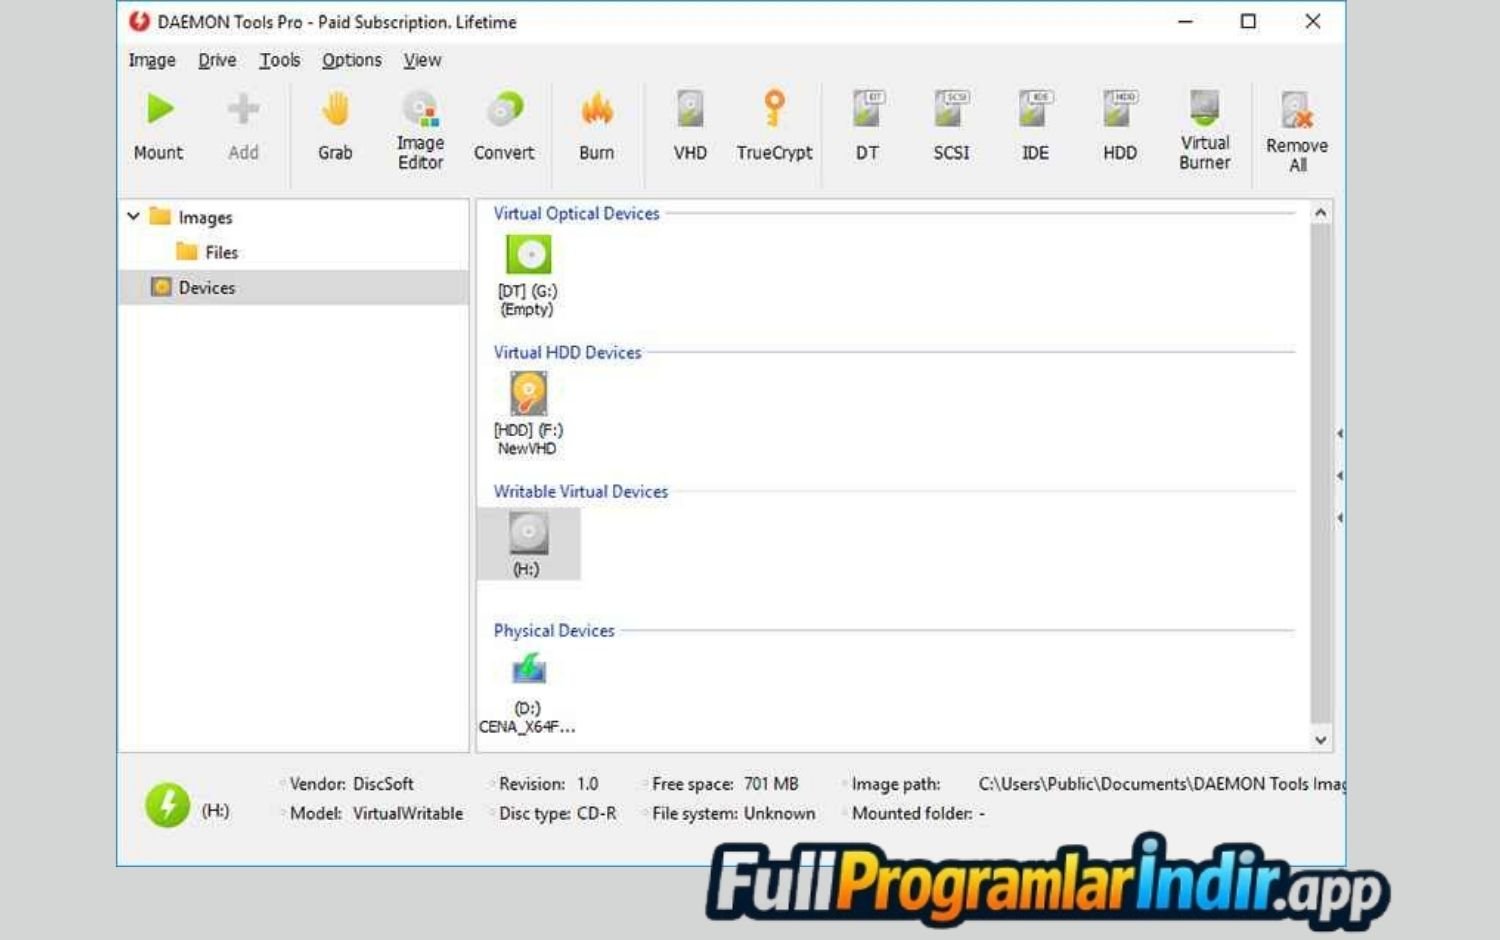
Task: Click the CENA_X64F... device label
Action: pyautogui.click(x=527, y=727)
